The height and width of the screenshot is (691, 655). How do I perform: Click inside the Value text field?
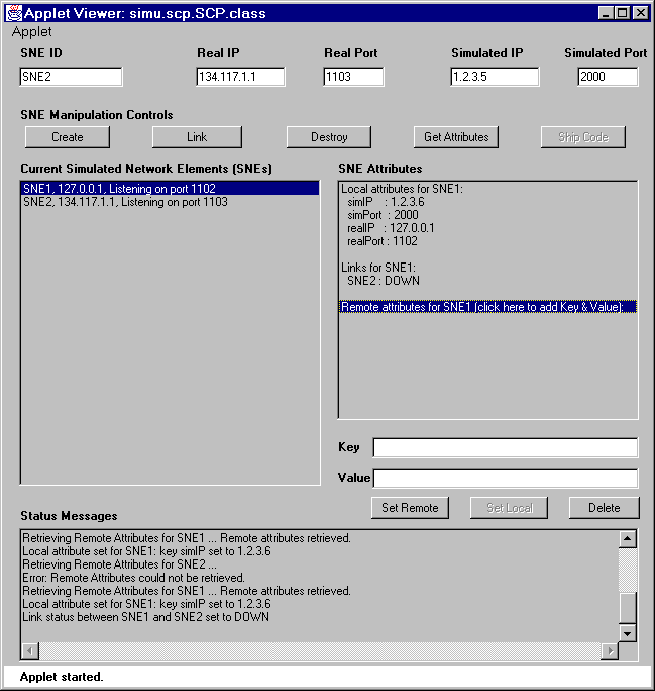click(x=505, y=479)
